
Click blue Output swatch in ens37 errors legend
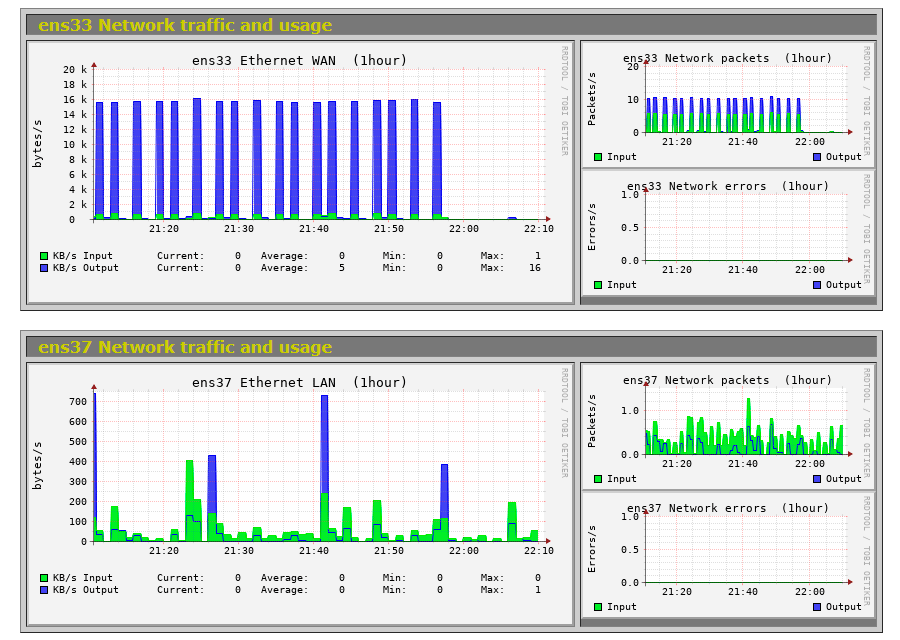[817, 607]
